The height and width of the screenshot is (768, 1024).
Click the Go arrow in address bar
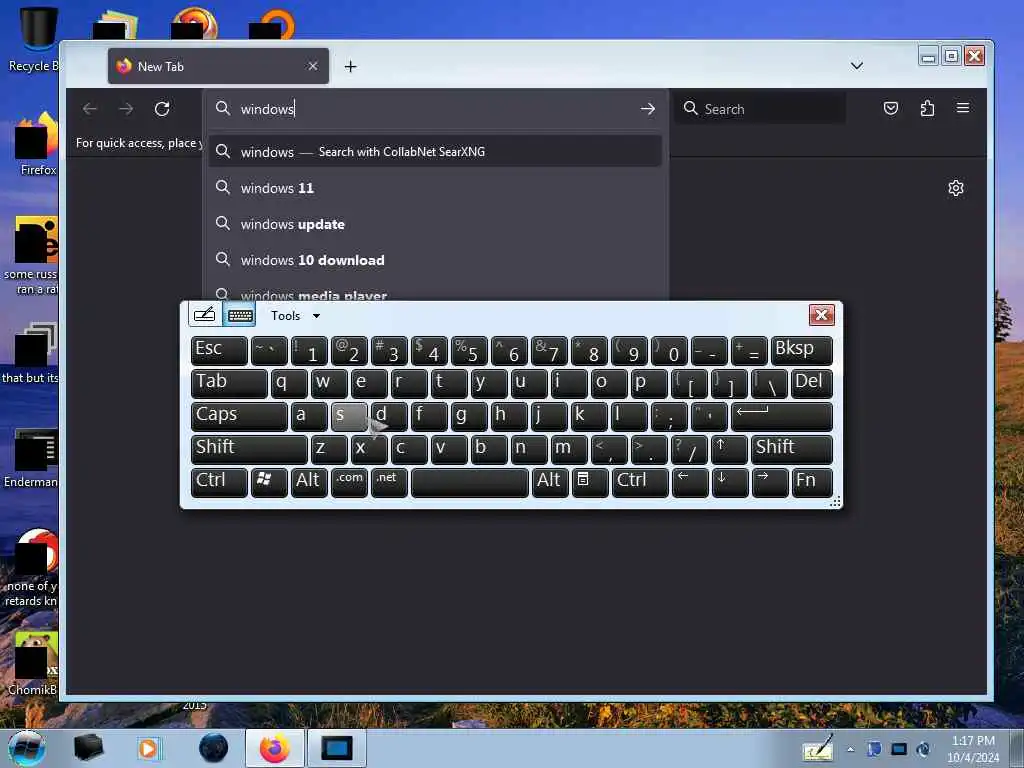pos(647,108)
